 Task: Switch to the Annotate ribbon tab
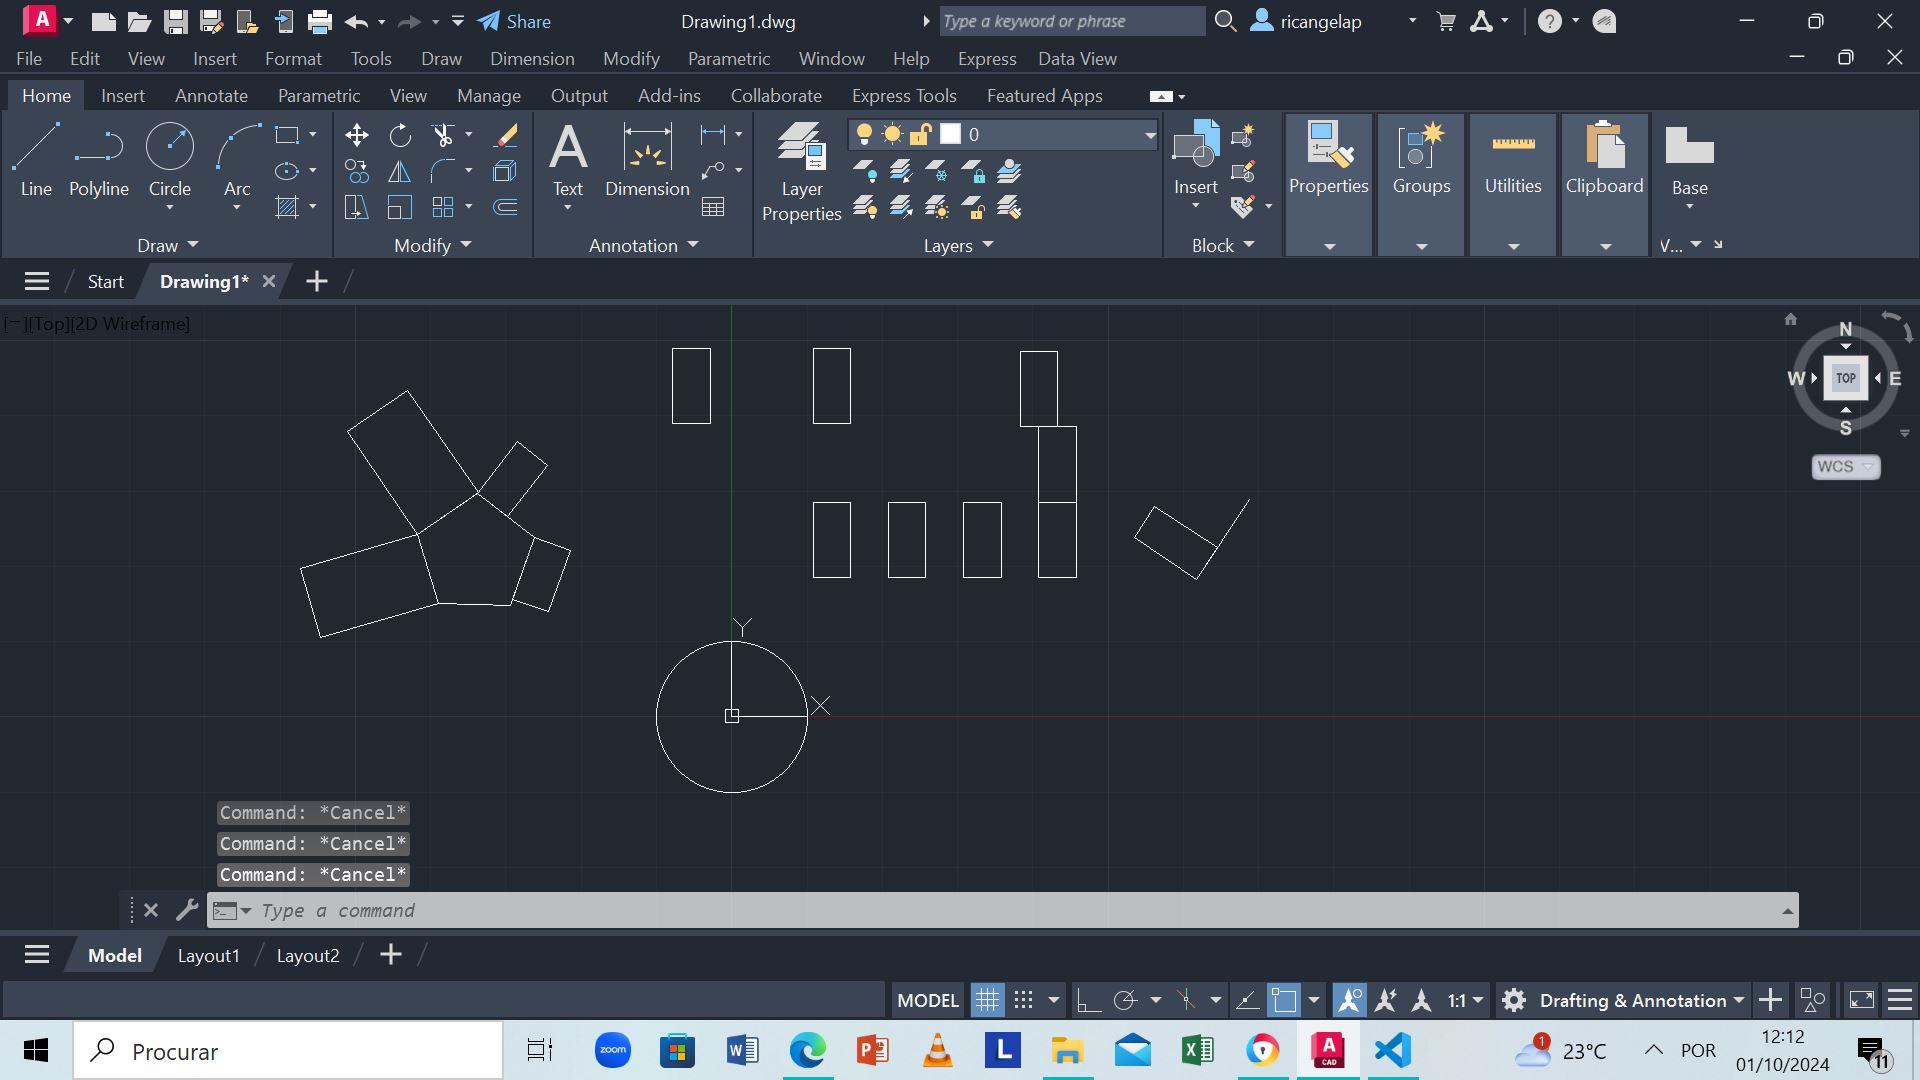tap(211, 95)
